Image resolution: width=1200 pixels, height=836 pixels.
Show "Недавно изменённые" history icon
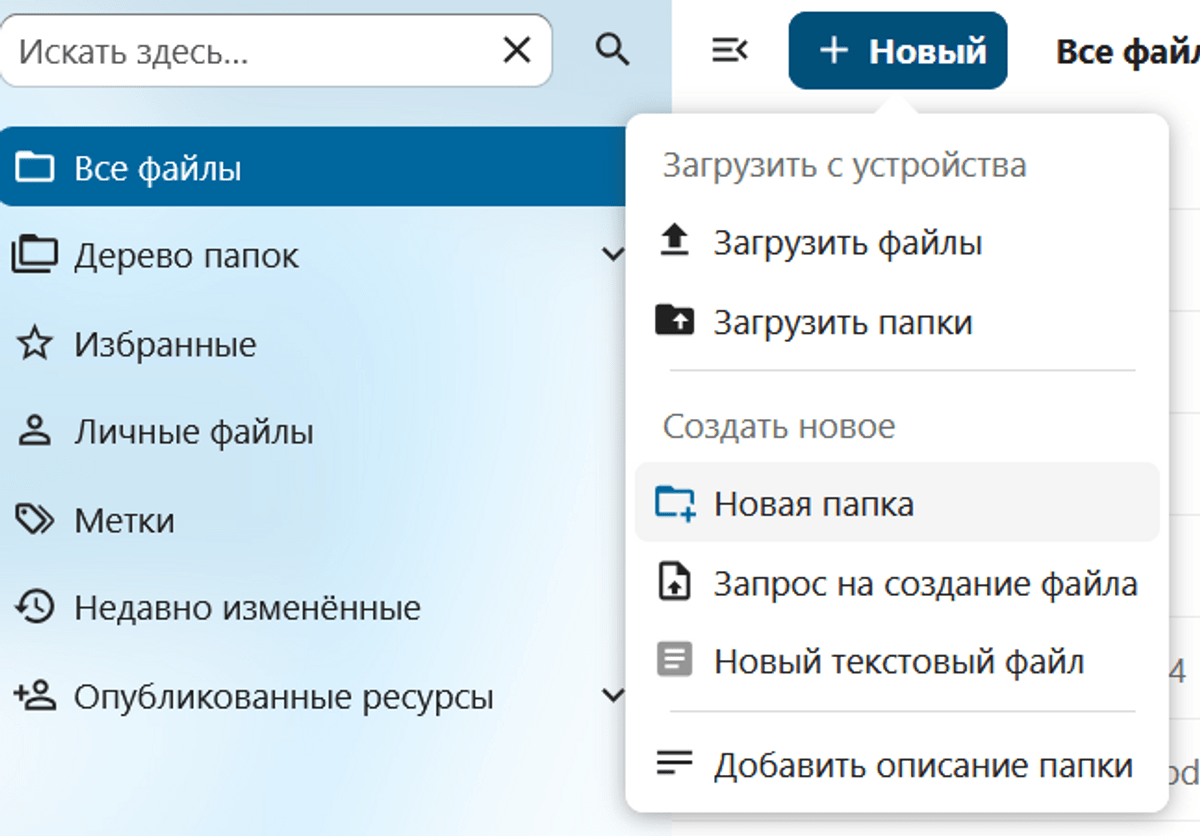tap(35, 607)
